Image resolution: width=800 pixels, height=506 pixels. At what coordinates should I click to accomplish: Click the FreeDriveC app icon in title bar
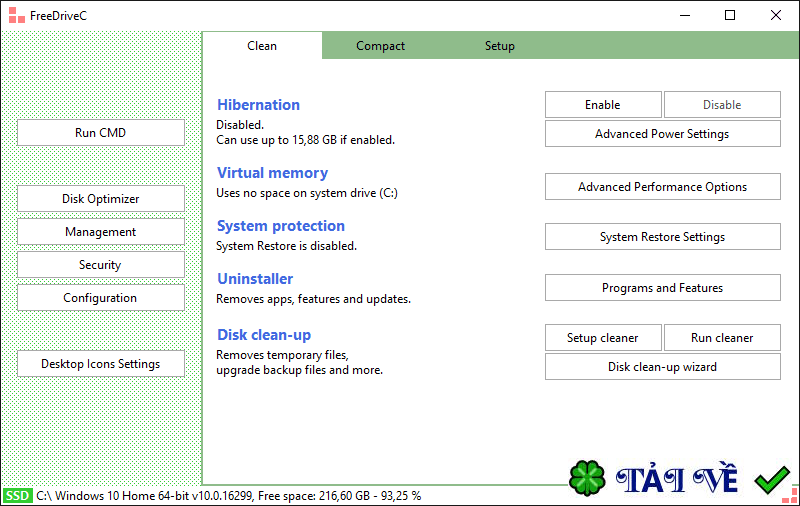[x=15, y=15]
